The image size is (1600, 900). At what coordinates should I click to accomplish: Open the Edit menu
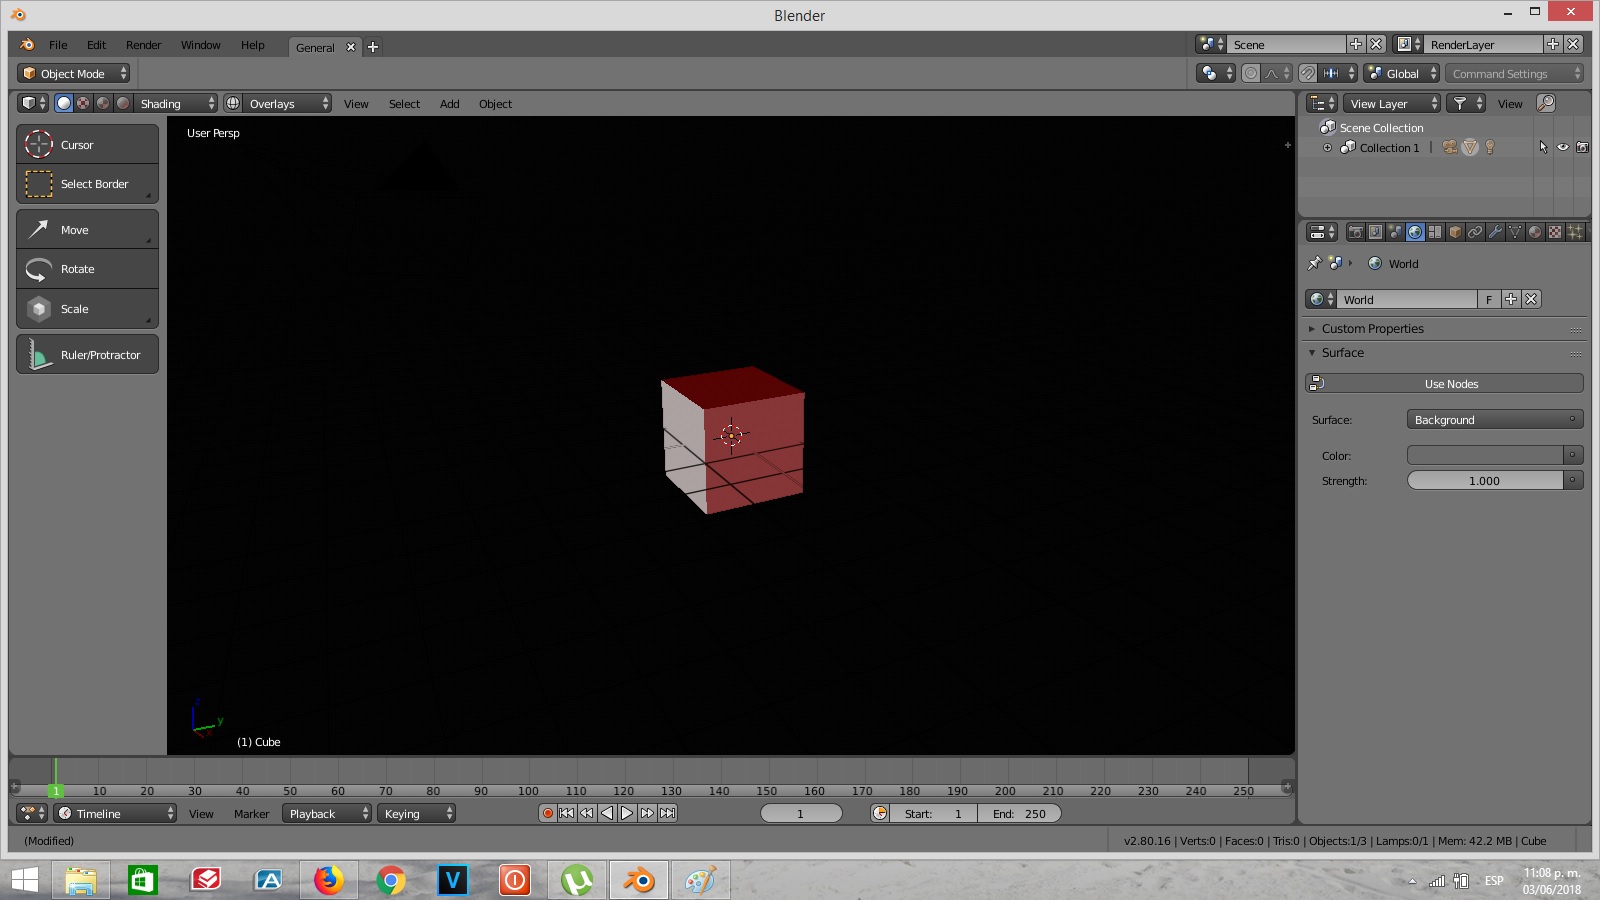click(x=96, y=45)
